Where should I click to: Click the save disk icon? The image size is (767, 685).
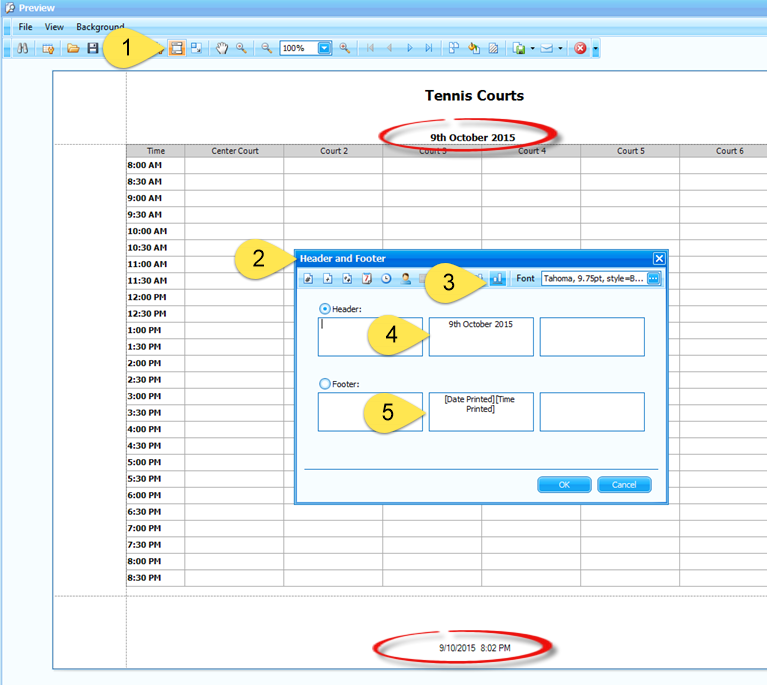(93, 48)
